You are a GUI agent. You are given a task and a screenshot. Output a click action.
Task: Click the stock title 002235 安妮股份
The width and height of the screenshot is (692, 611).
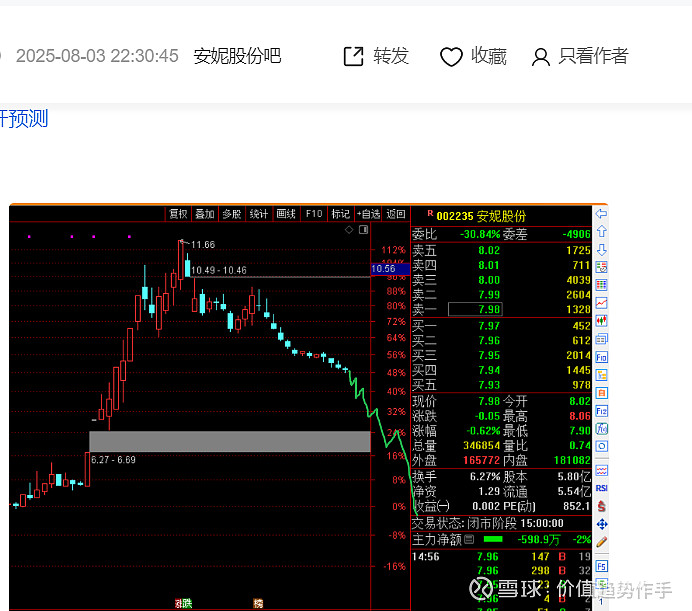481,216
